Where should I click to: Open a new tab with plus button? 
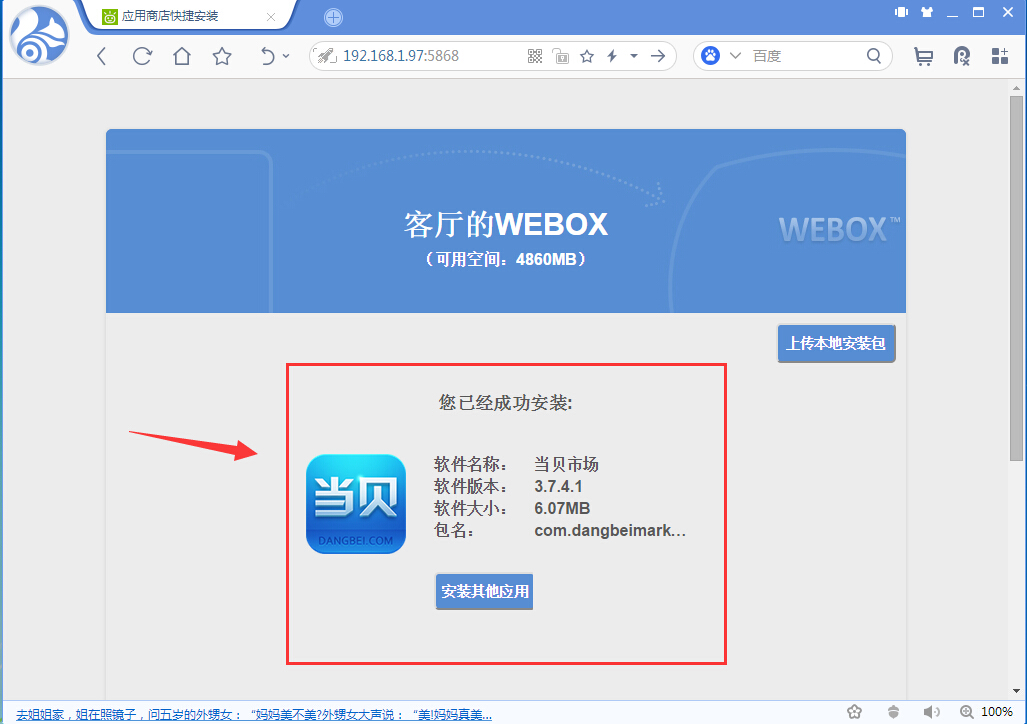click(333, 18)
